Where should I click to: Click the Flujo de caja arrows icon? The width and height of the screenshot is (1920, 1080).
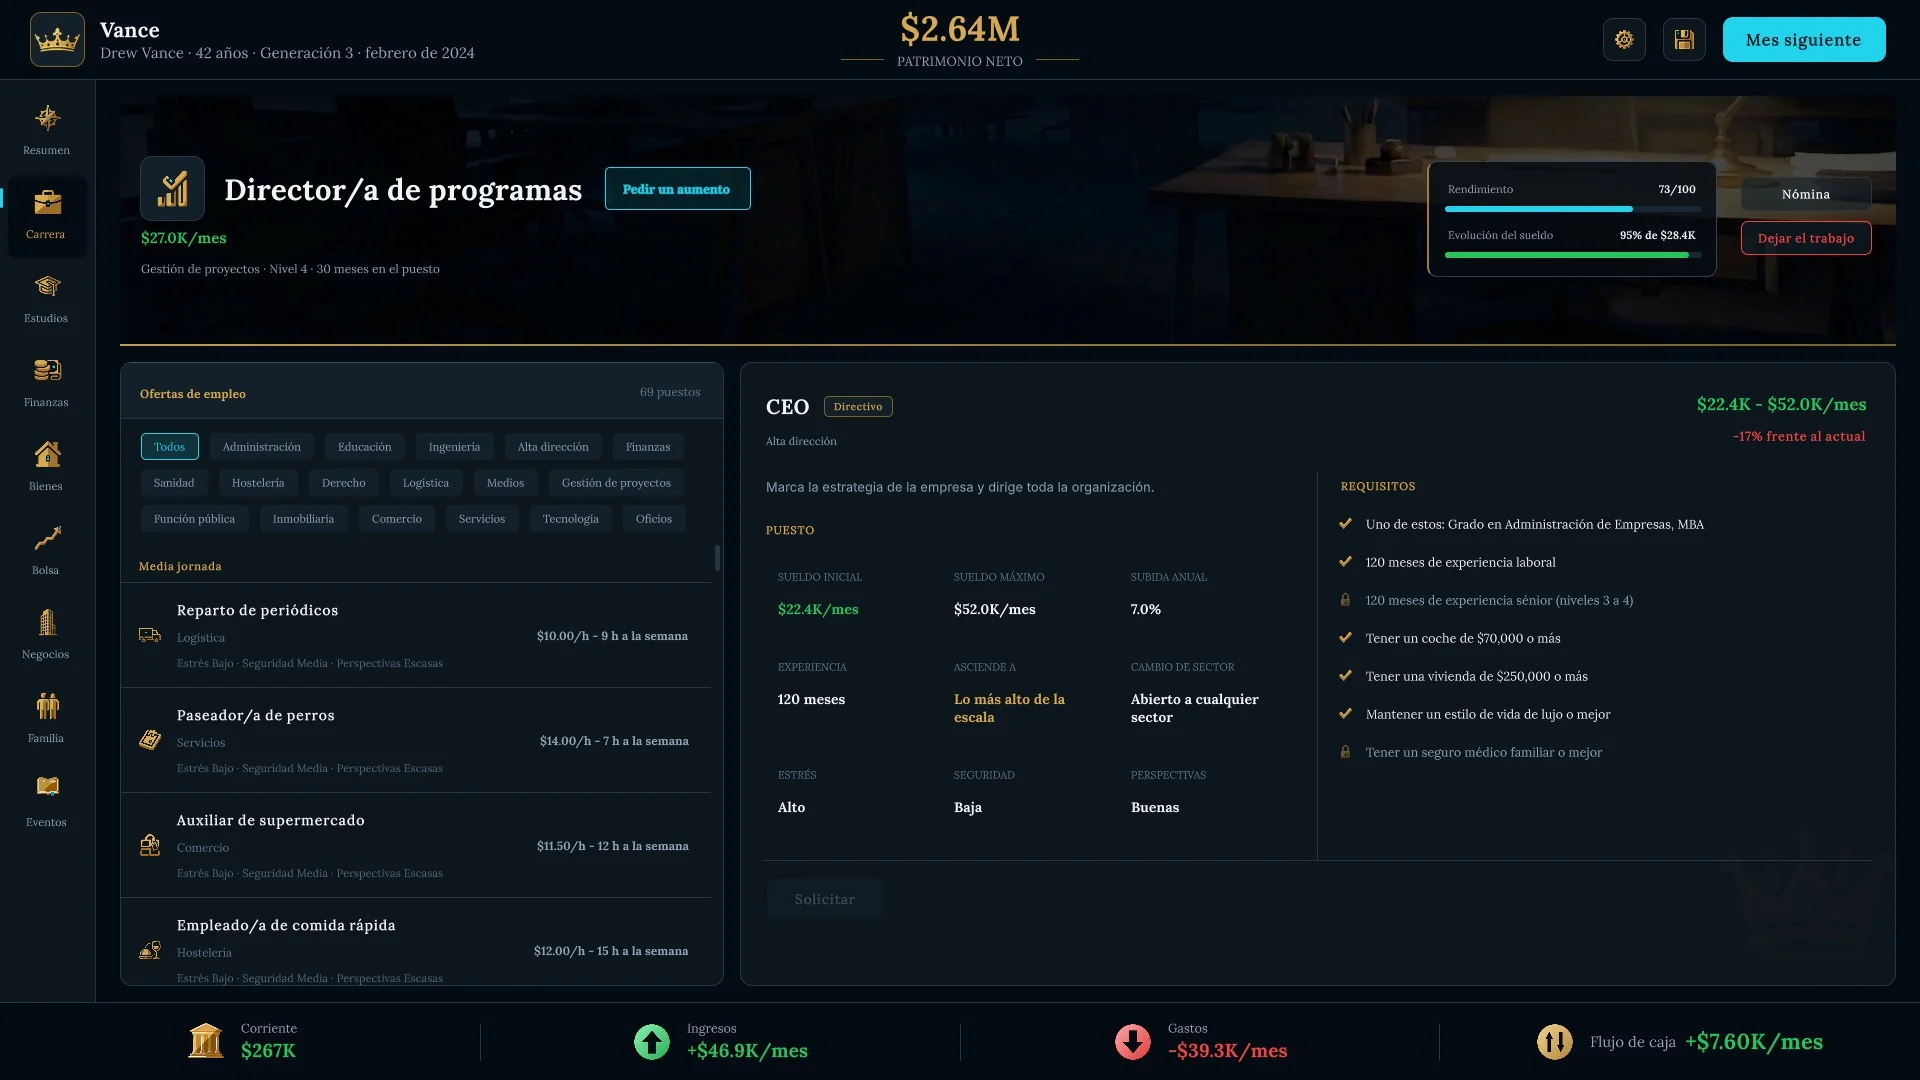pos(1555,1042)
